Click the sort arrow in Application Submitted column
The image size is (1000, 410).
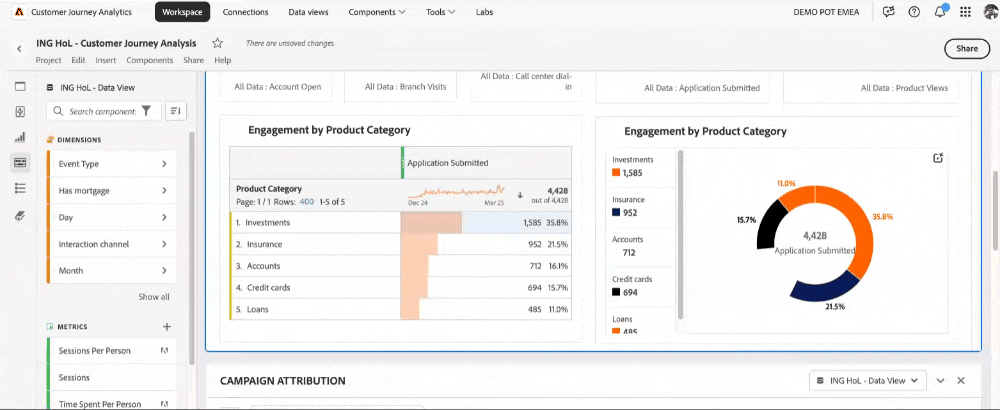(x=520, y=195)
